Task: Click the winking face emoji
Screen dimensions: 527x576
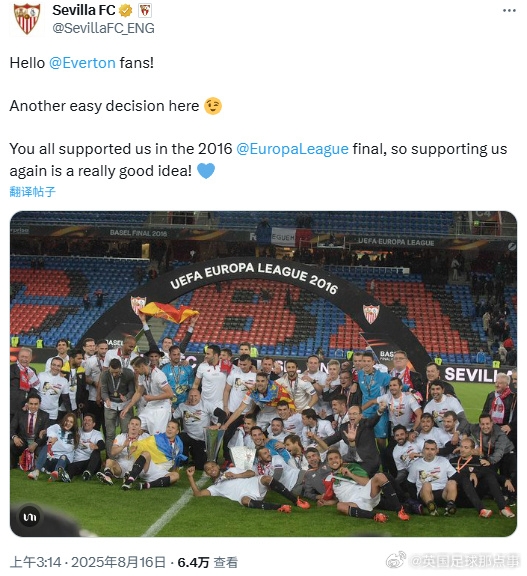Action: pyautogui.click(x=213, y=107)
